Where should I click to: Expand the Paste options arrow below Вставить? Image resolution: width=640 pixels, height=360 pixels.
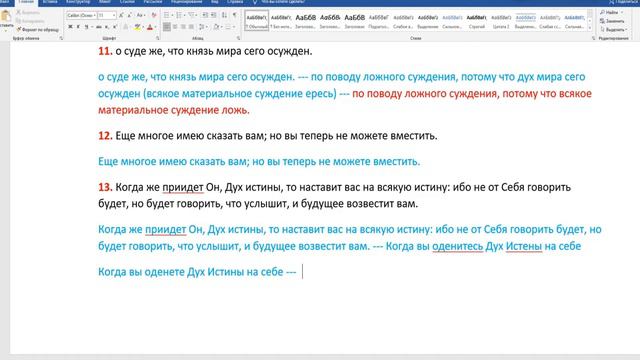pos(6,31)
